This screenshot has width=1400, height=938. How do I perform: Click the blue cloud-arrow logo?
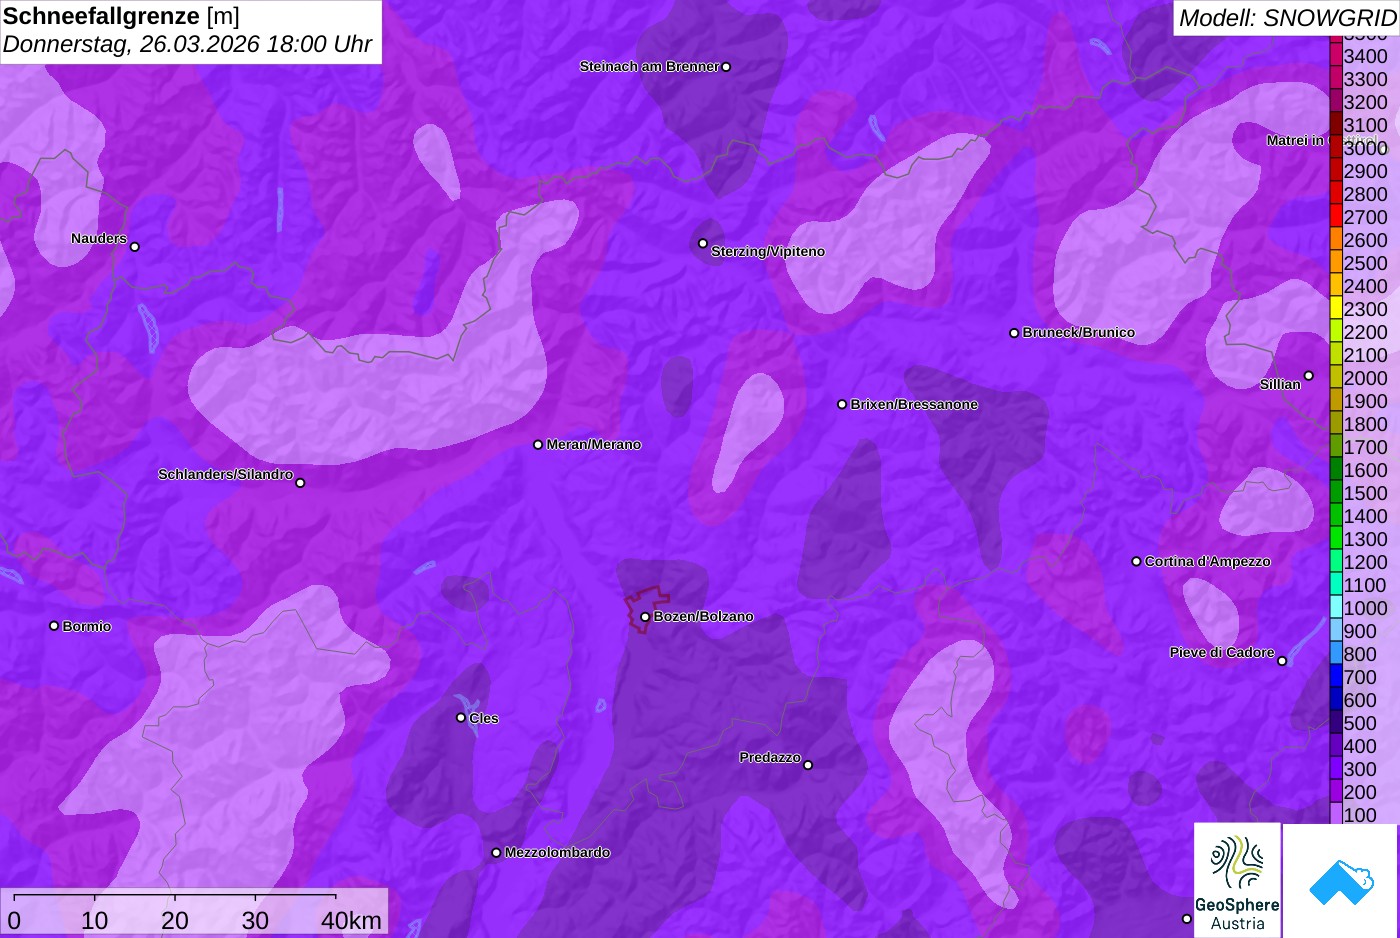(x=1341, y=881)
